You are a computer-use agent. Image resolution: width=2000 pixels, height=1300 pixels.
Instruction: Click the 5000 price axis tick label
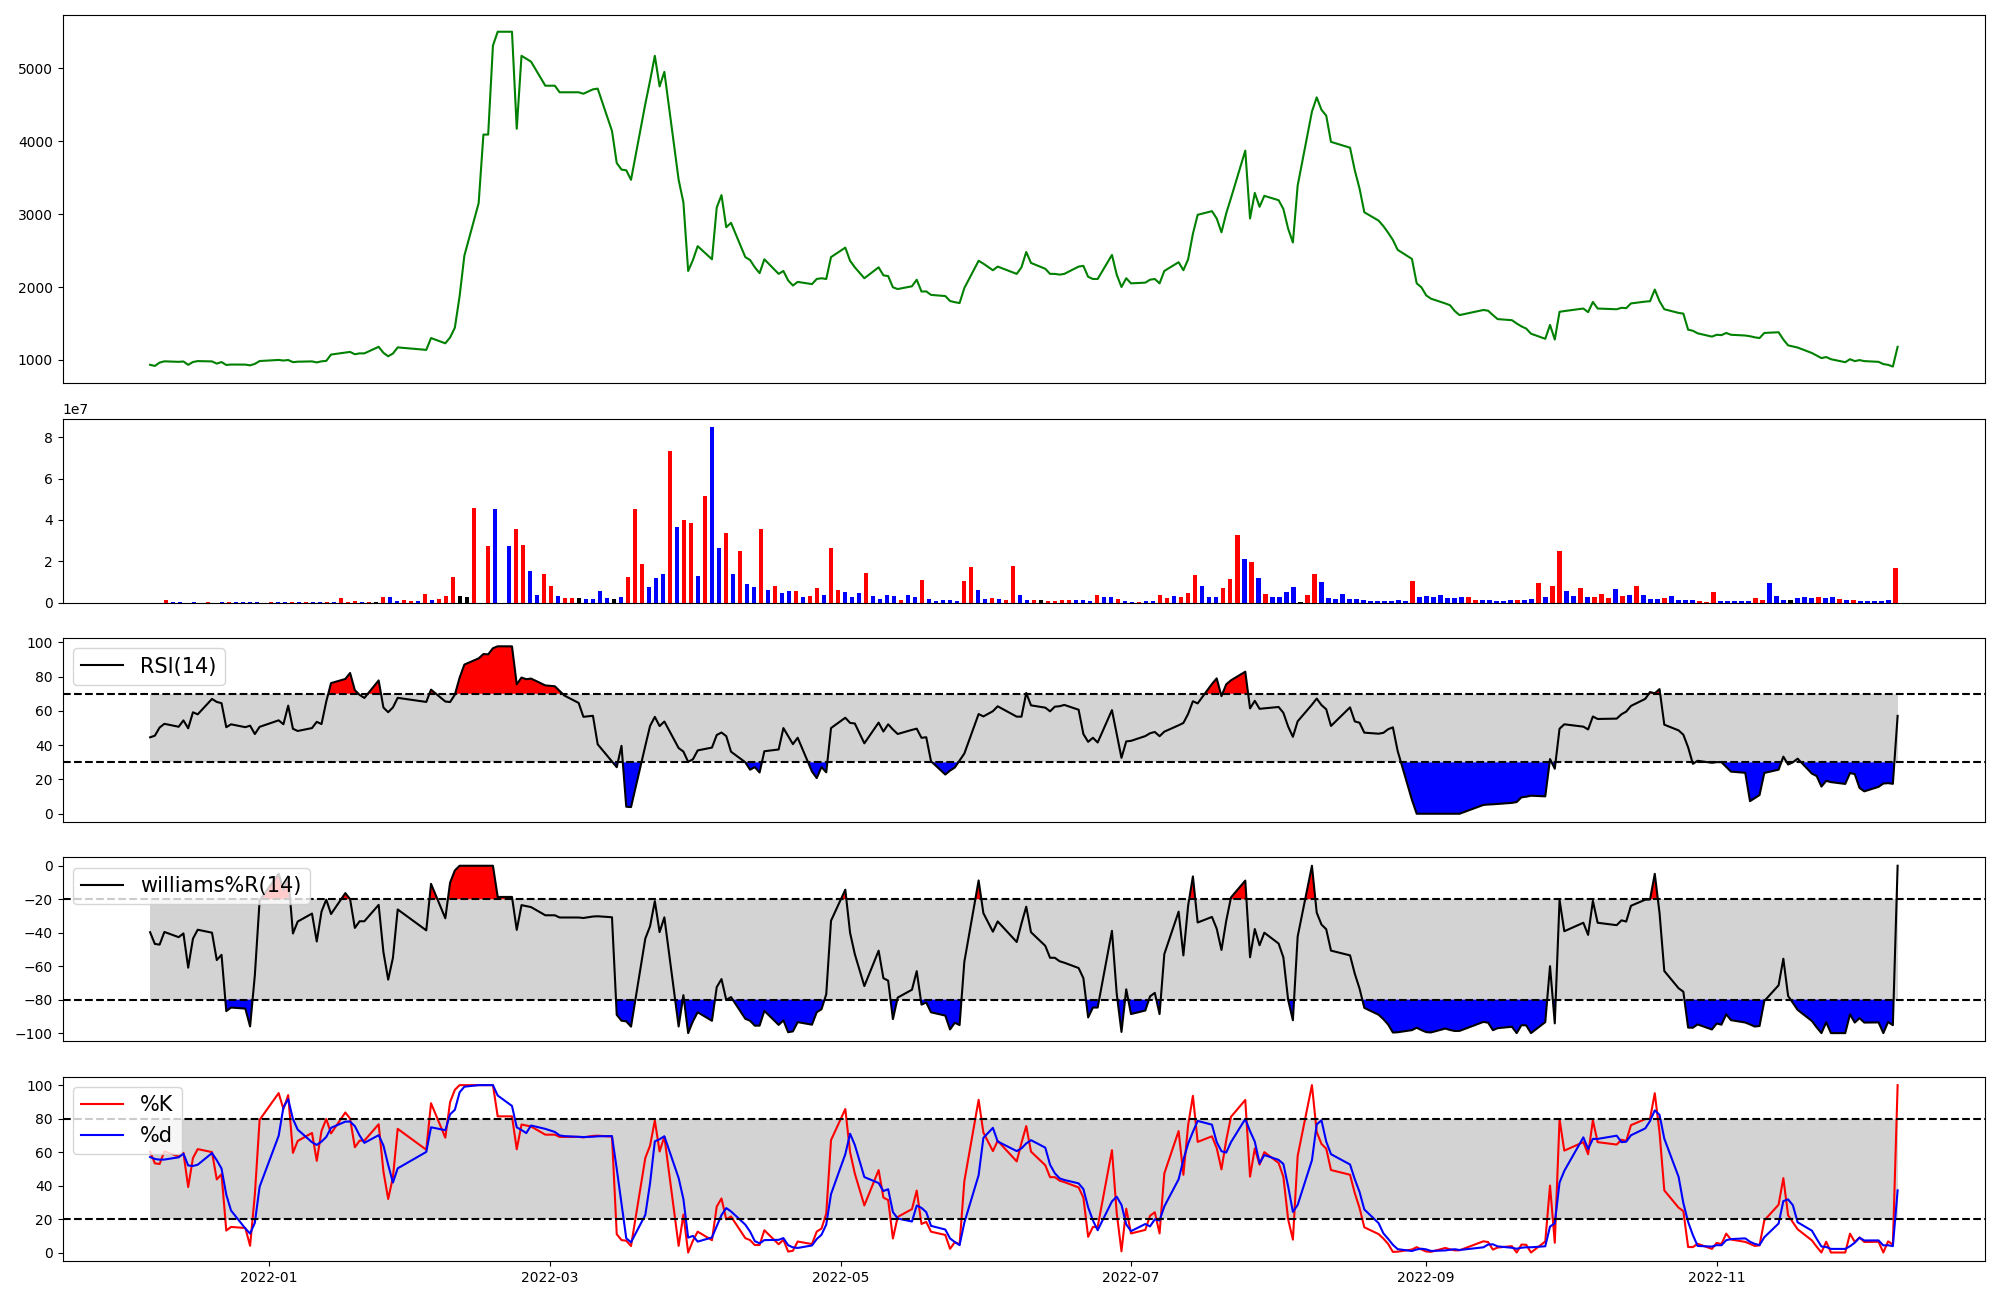coord(36,69)
